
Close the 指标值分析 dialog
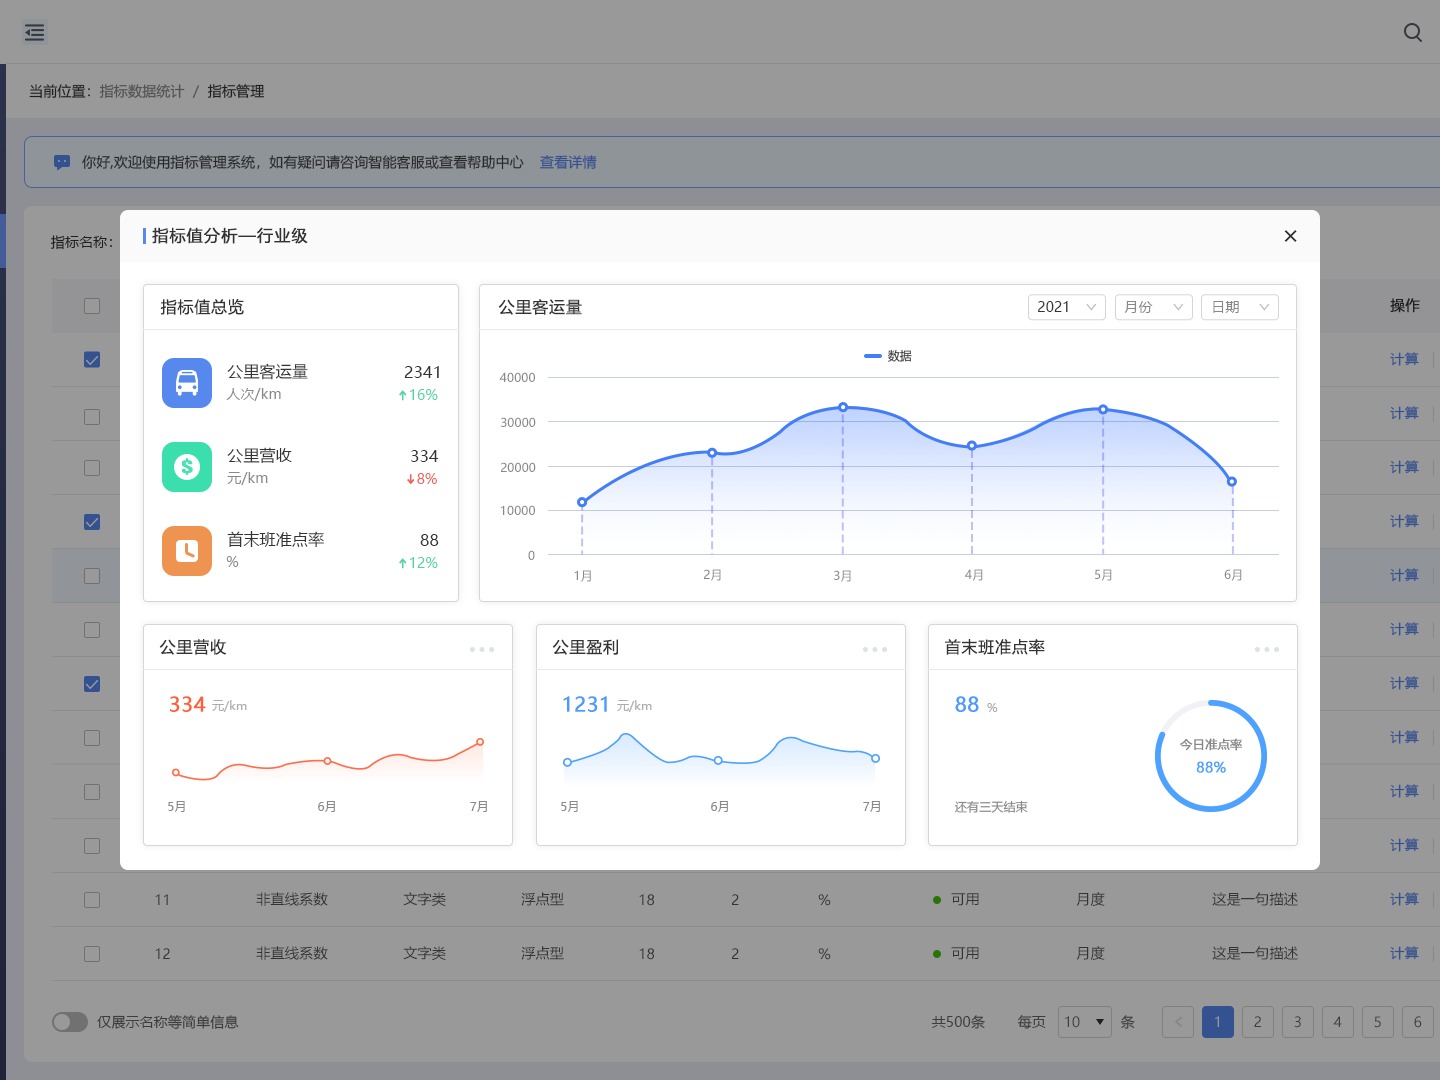[x=1290, y=236]
